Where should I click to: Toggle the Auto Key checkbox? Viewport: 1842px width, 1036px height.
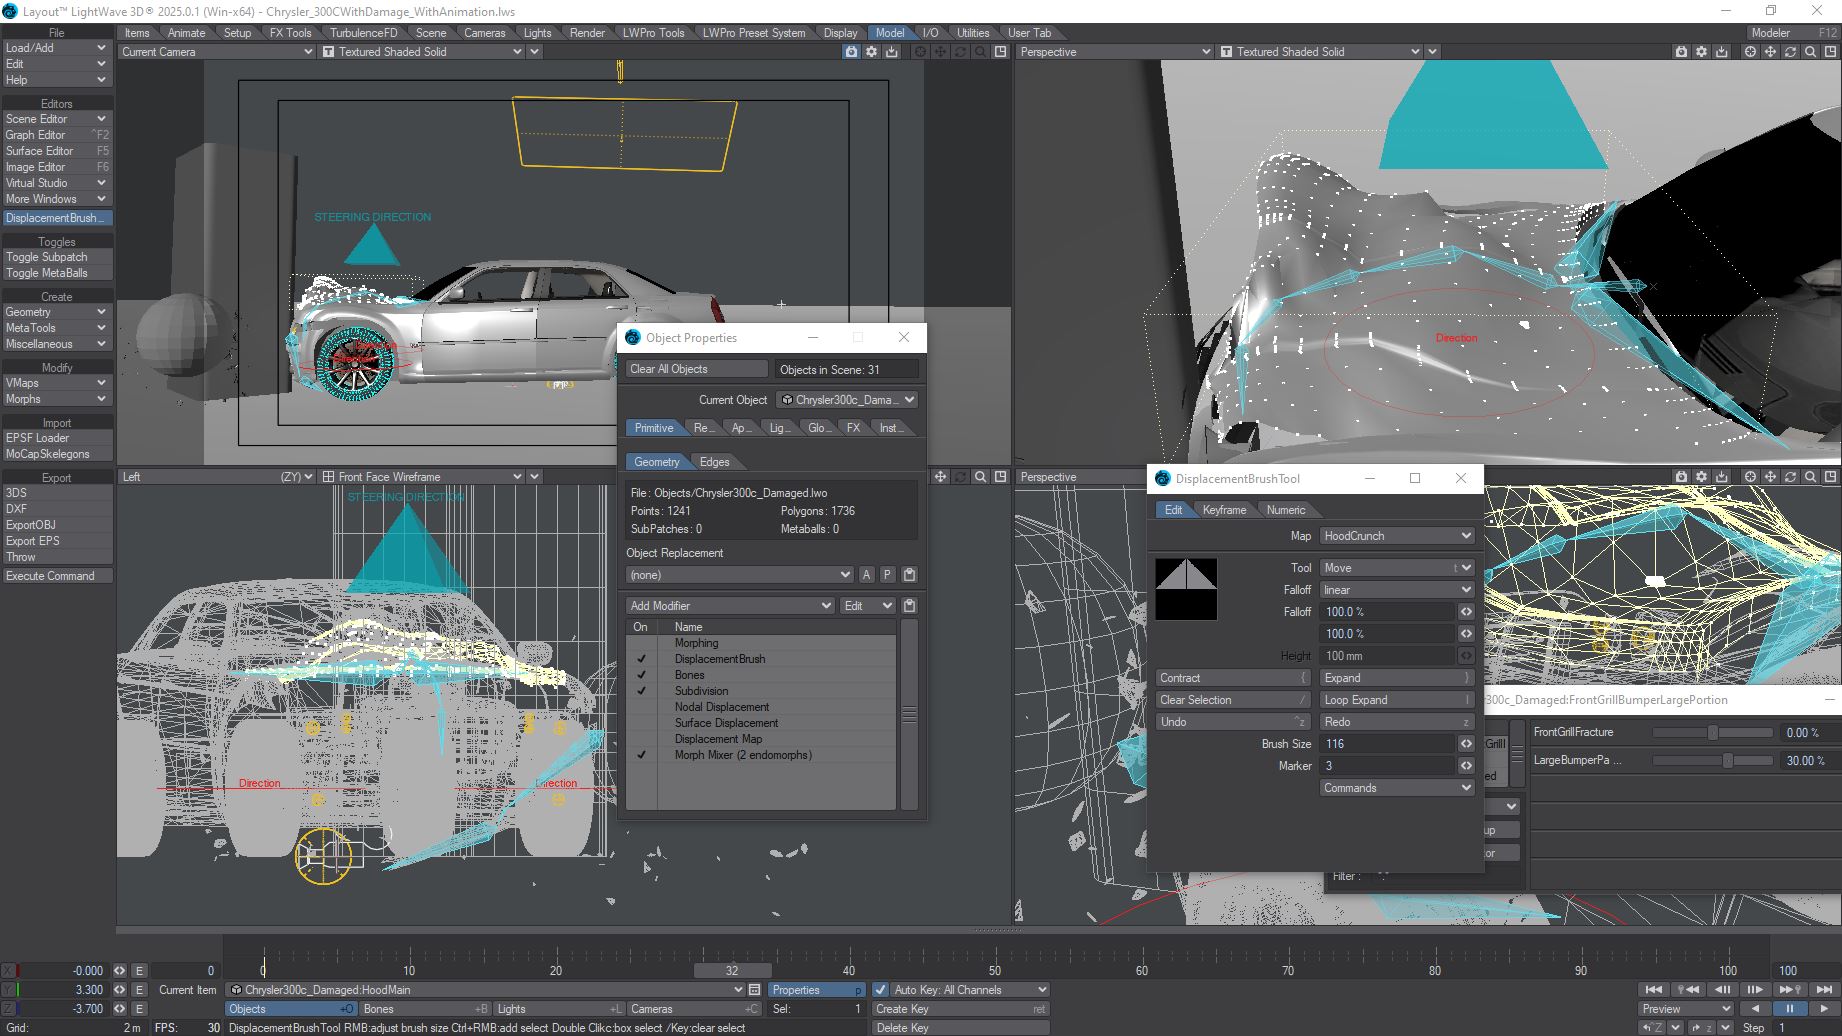(x=880, y=990)
